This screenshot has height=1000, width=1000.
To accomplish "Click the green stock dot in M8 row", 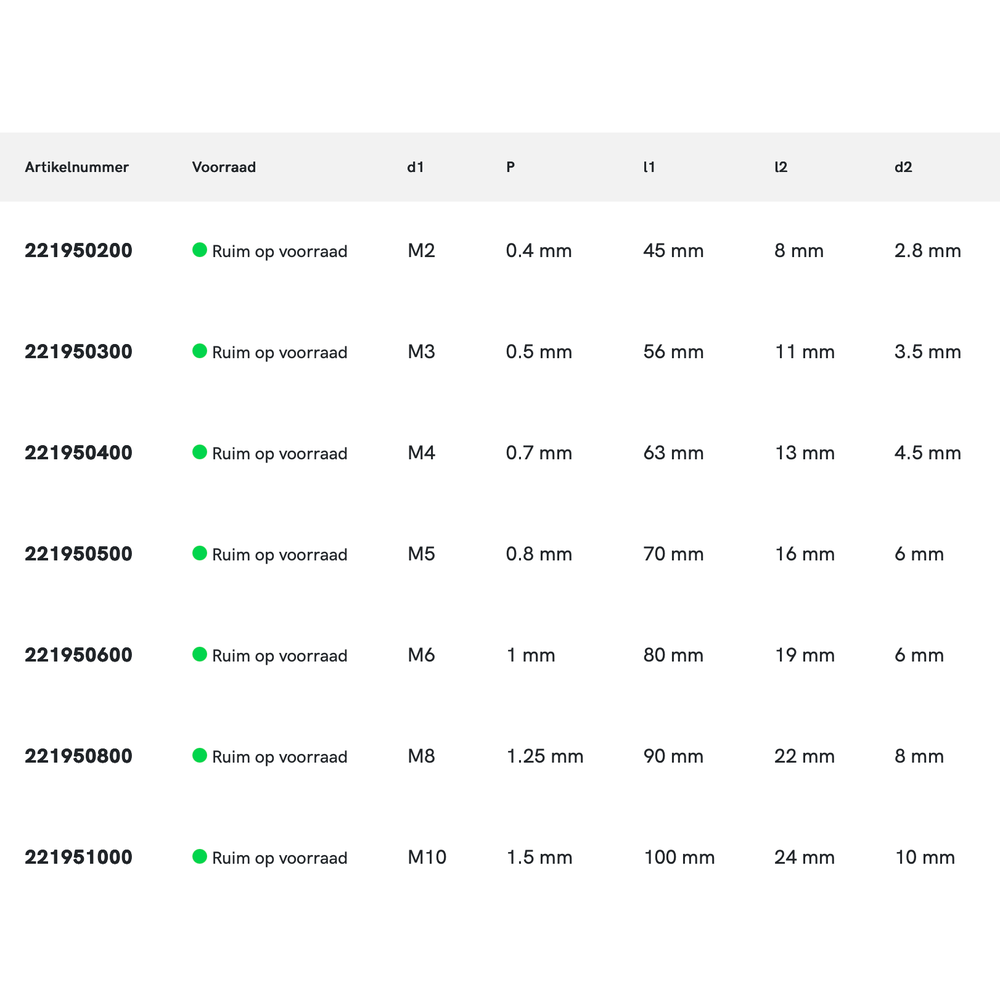I will 199,755.
